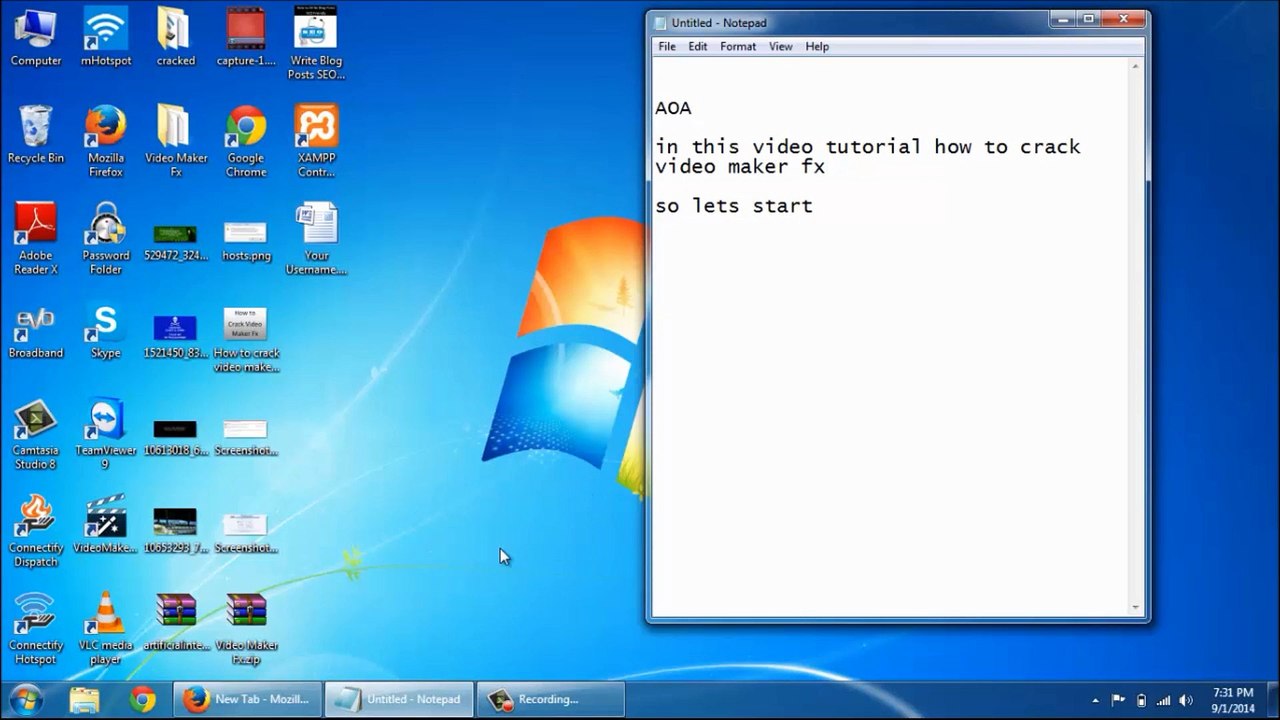
Task: Select the Mozilla Firefox desktop shortcut
Action: tap(106, 142)
